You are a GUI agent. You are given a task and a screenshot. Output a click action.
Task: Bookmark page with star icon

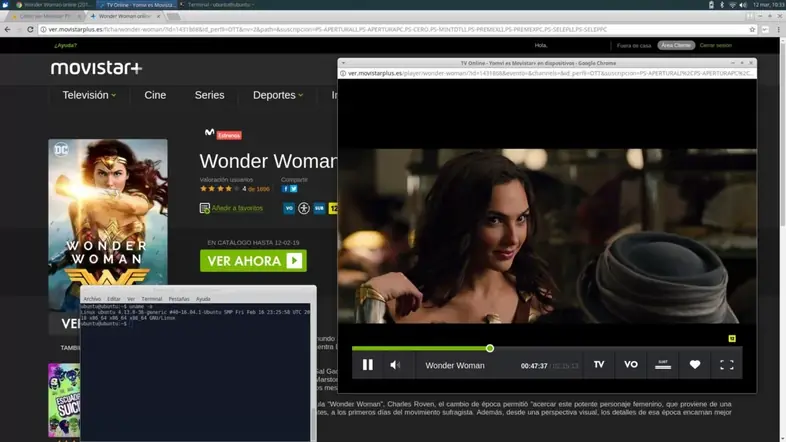point(752,30)
